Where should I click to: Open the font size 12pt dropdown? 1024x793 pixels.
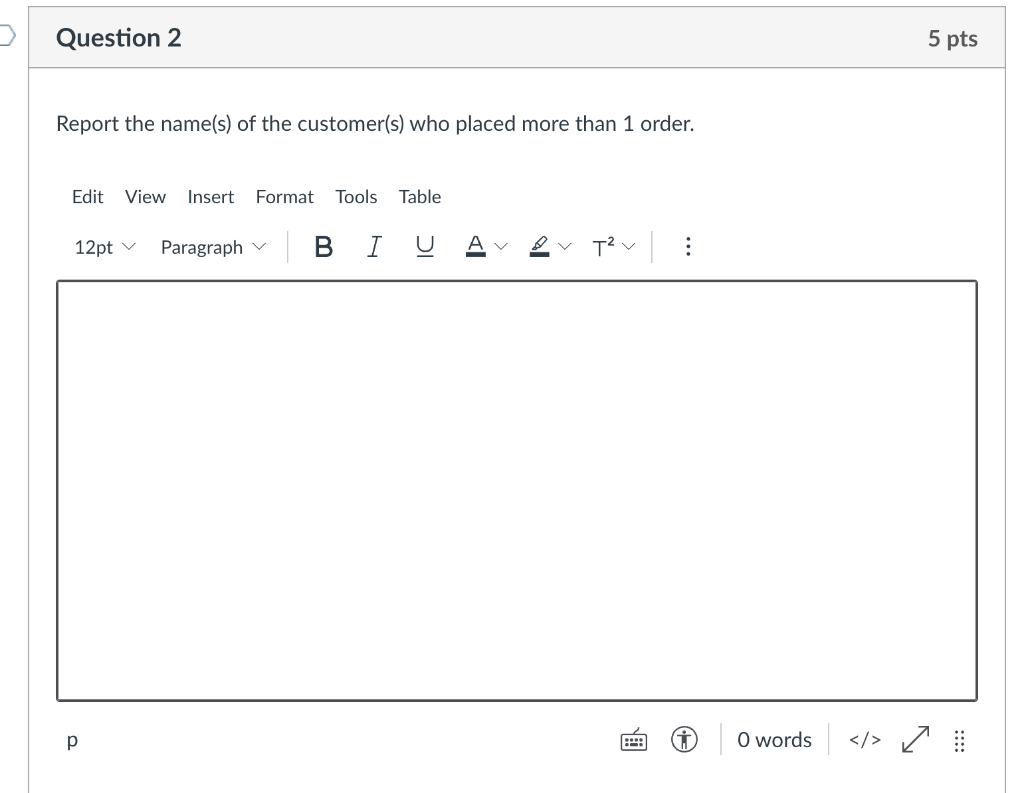point(104,247)
